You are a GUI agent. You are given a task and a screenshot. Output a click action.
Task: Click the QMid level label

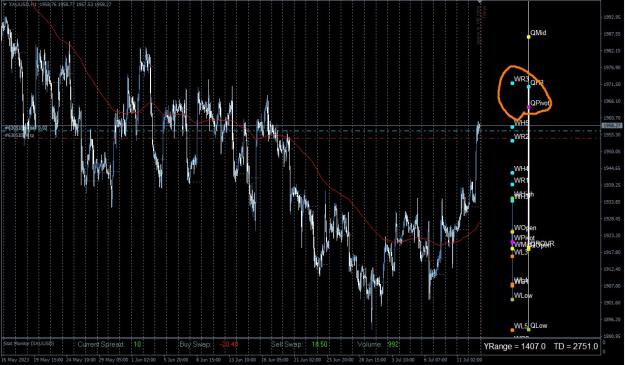pos(539,33)
